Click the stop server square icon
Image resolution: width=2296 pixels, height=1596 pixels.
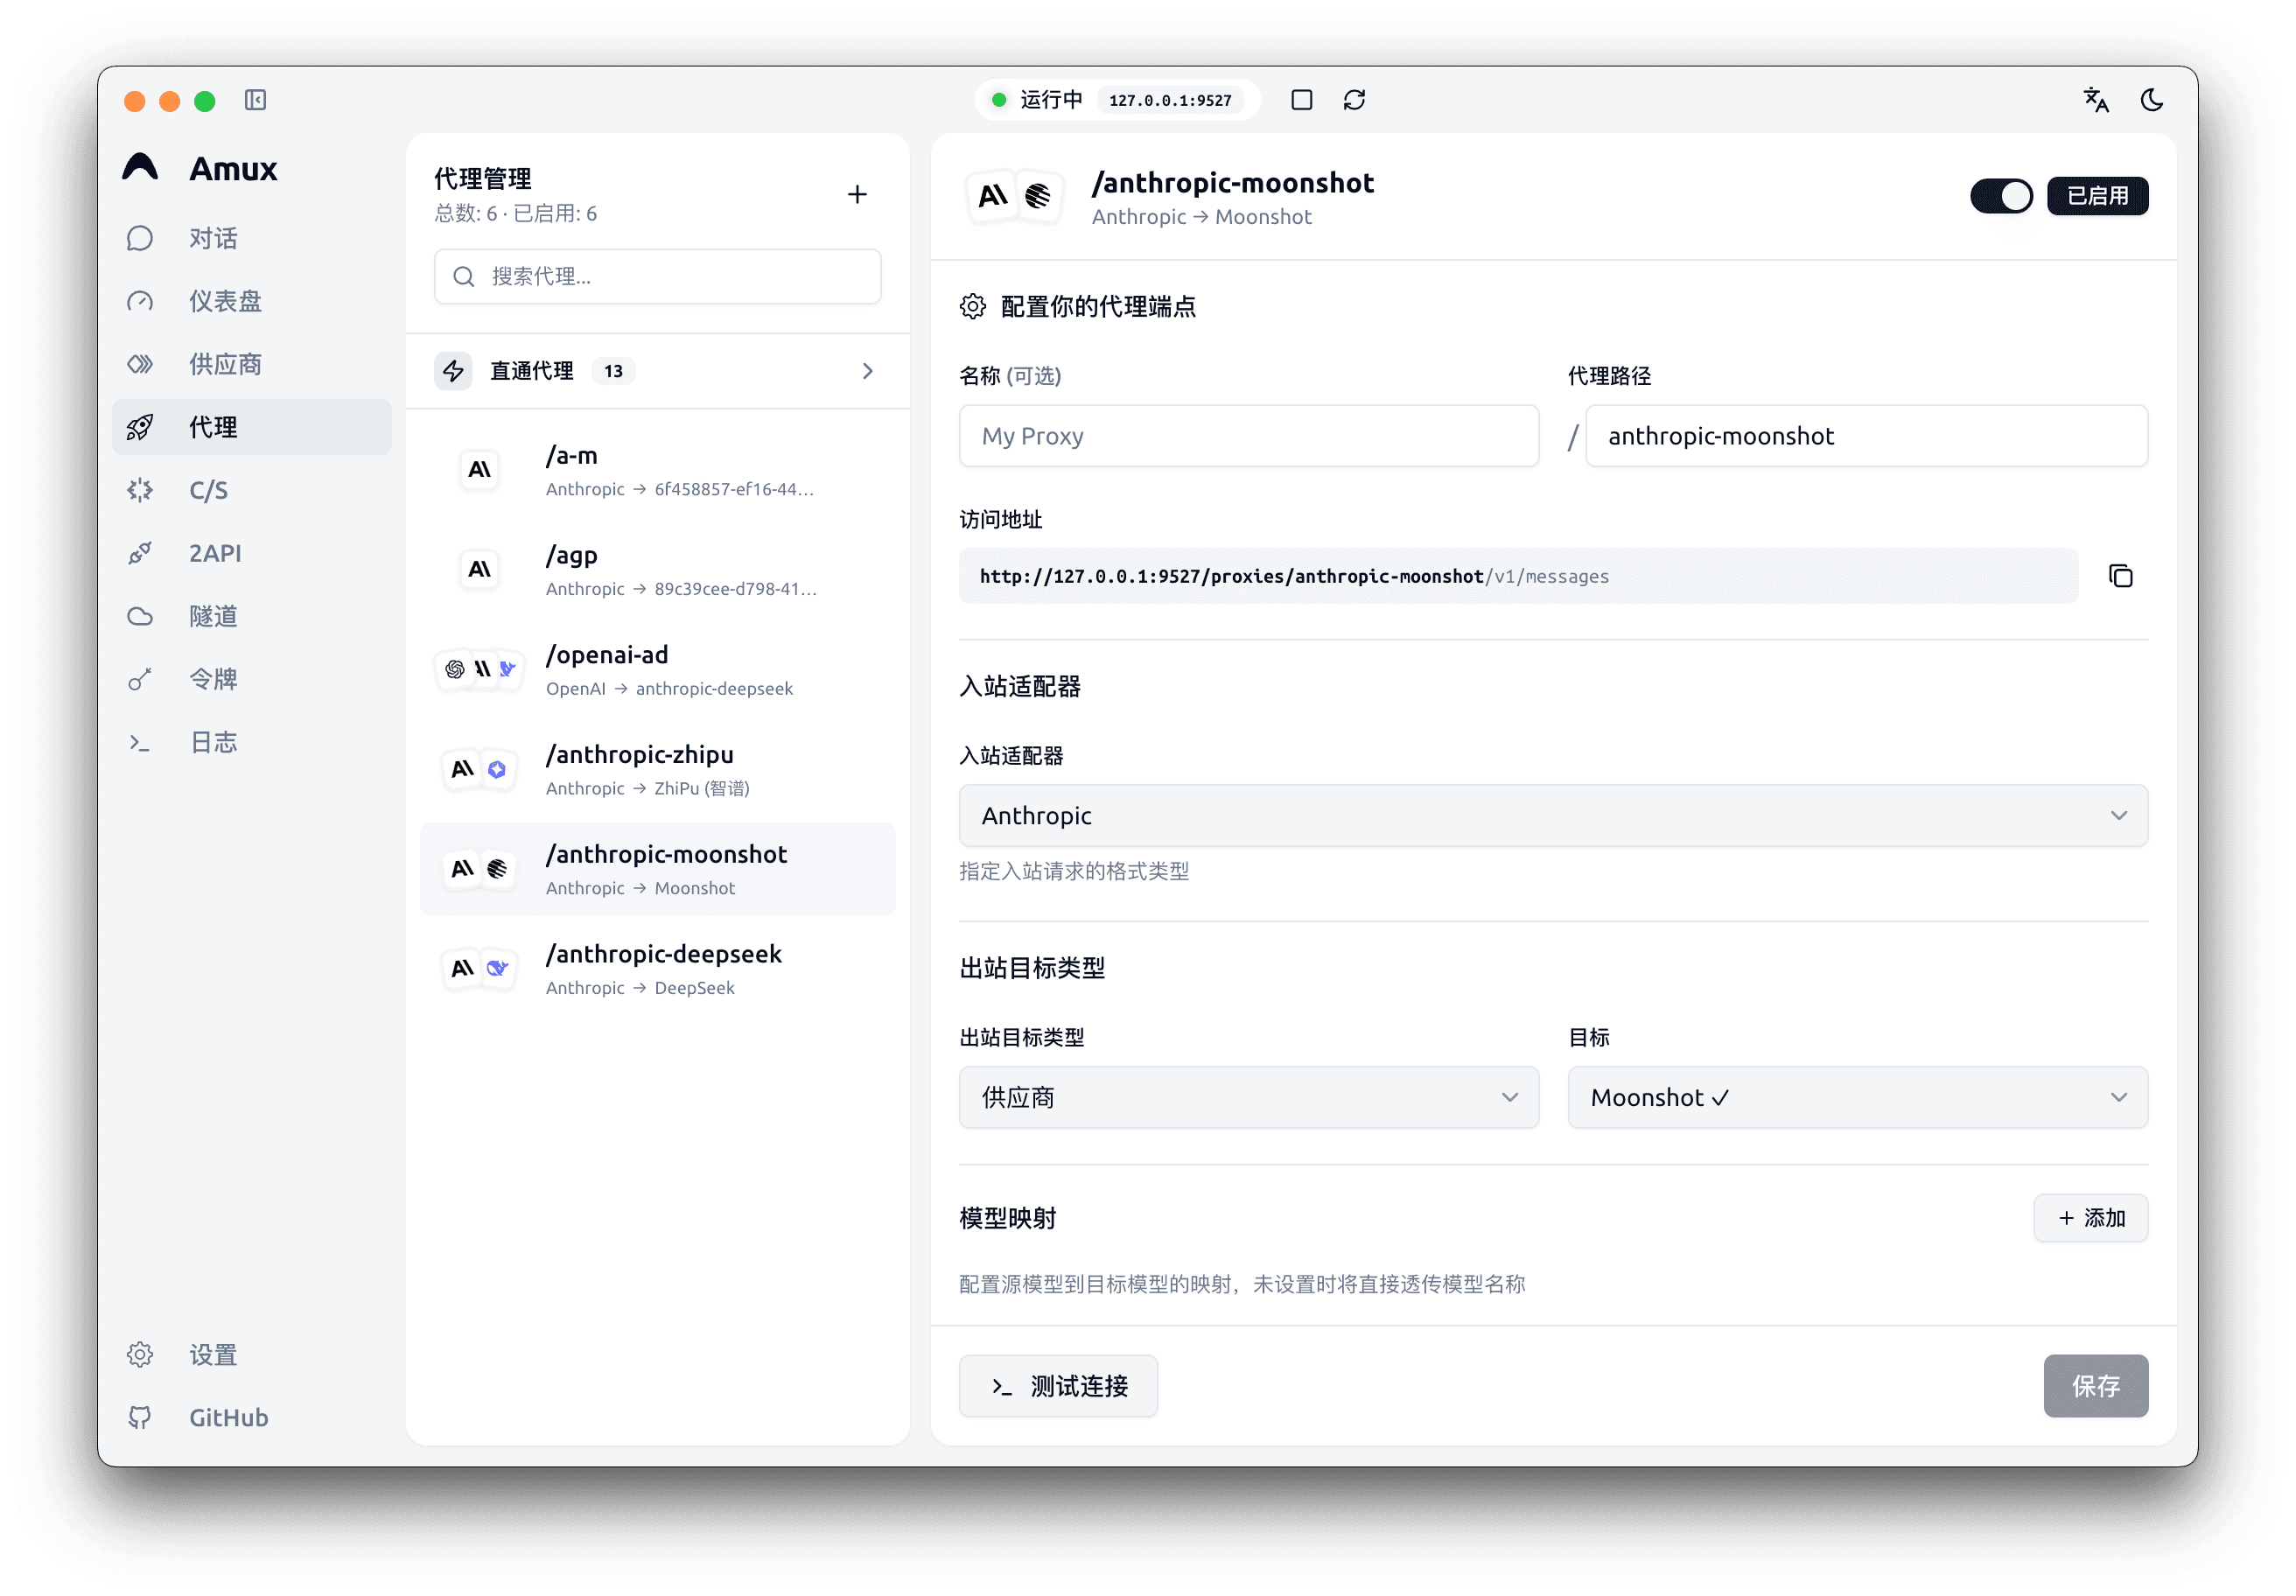(1301, 100)
